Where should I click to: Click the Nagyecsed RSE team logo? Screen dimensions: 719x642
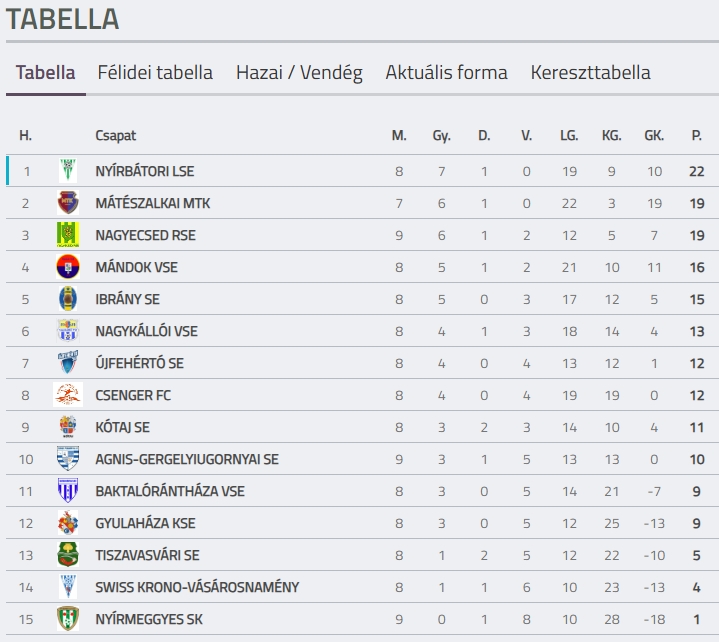pos(67,235)
